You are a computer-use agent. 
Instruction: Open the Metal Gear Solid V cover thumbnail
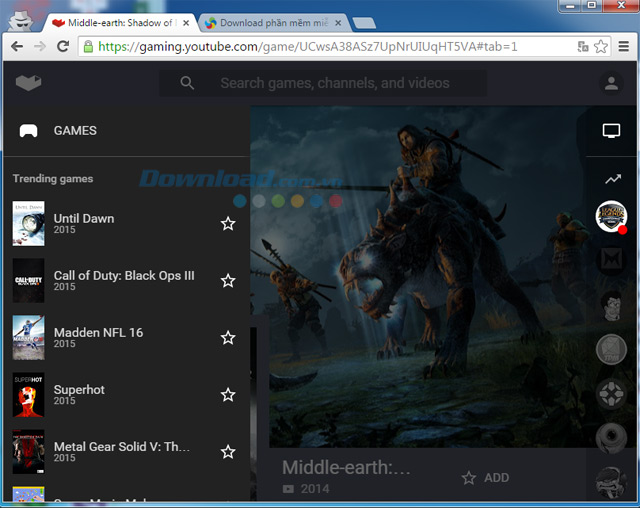[28, 452]
